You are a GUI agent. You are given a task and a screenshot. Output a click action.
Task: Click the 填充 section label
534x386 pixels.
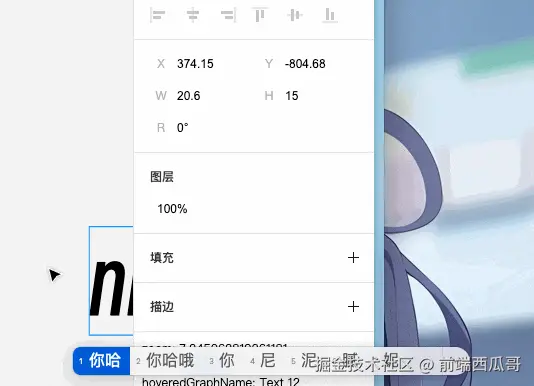click(x=162, y=258)
